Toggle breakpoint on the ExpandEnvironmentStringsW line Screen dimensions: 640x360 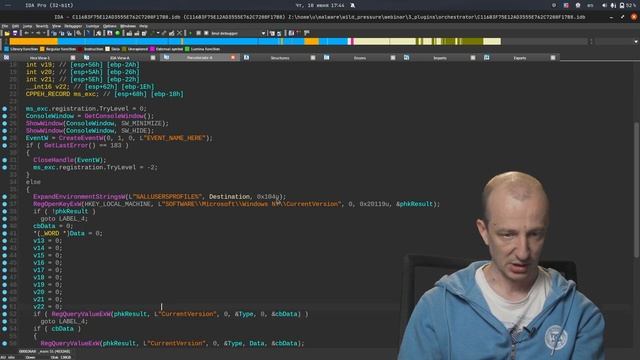coord(4,197)
